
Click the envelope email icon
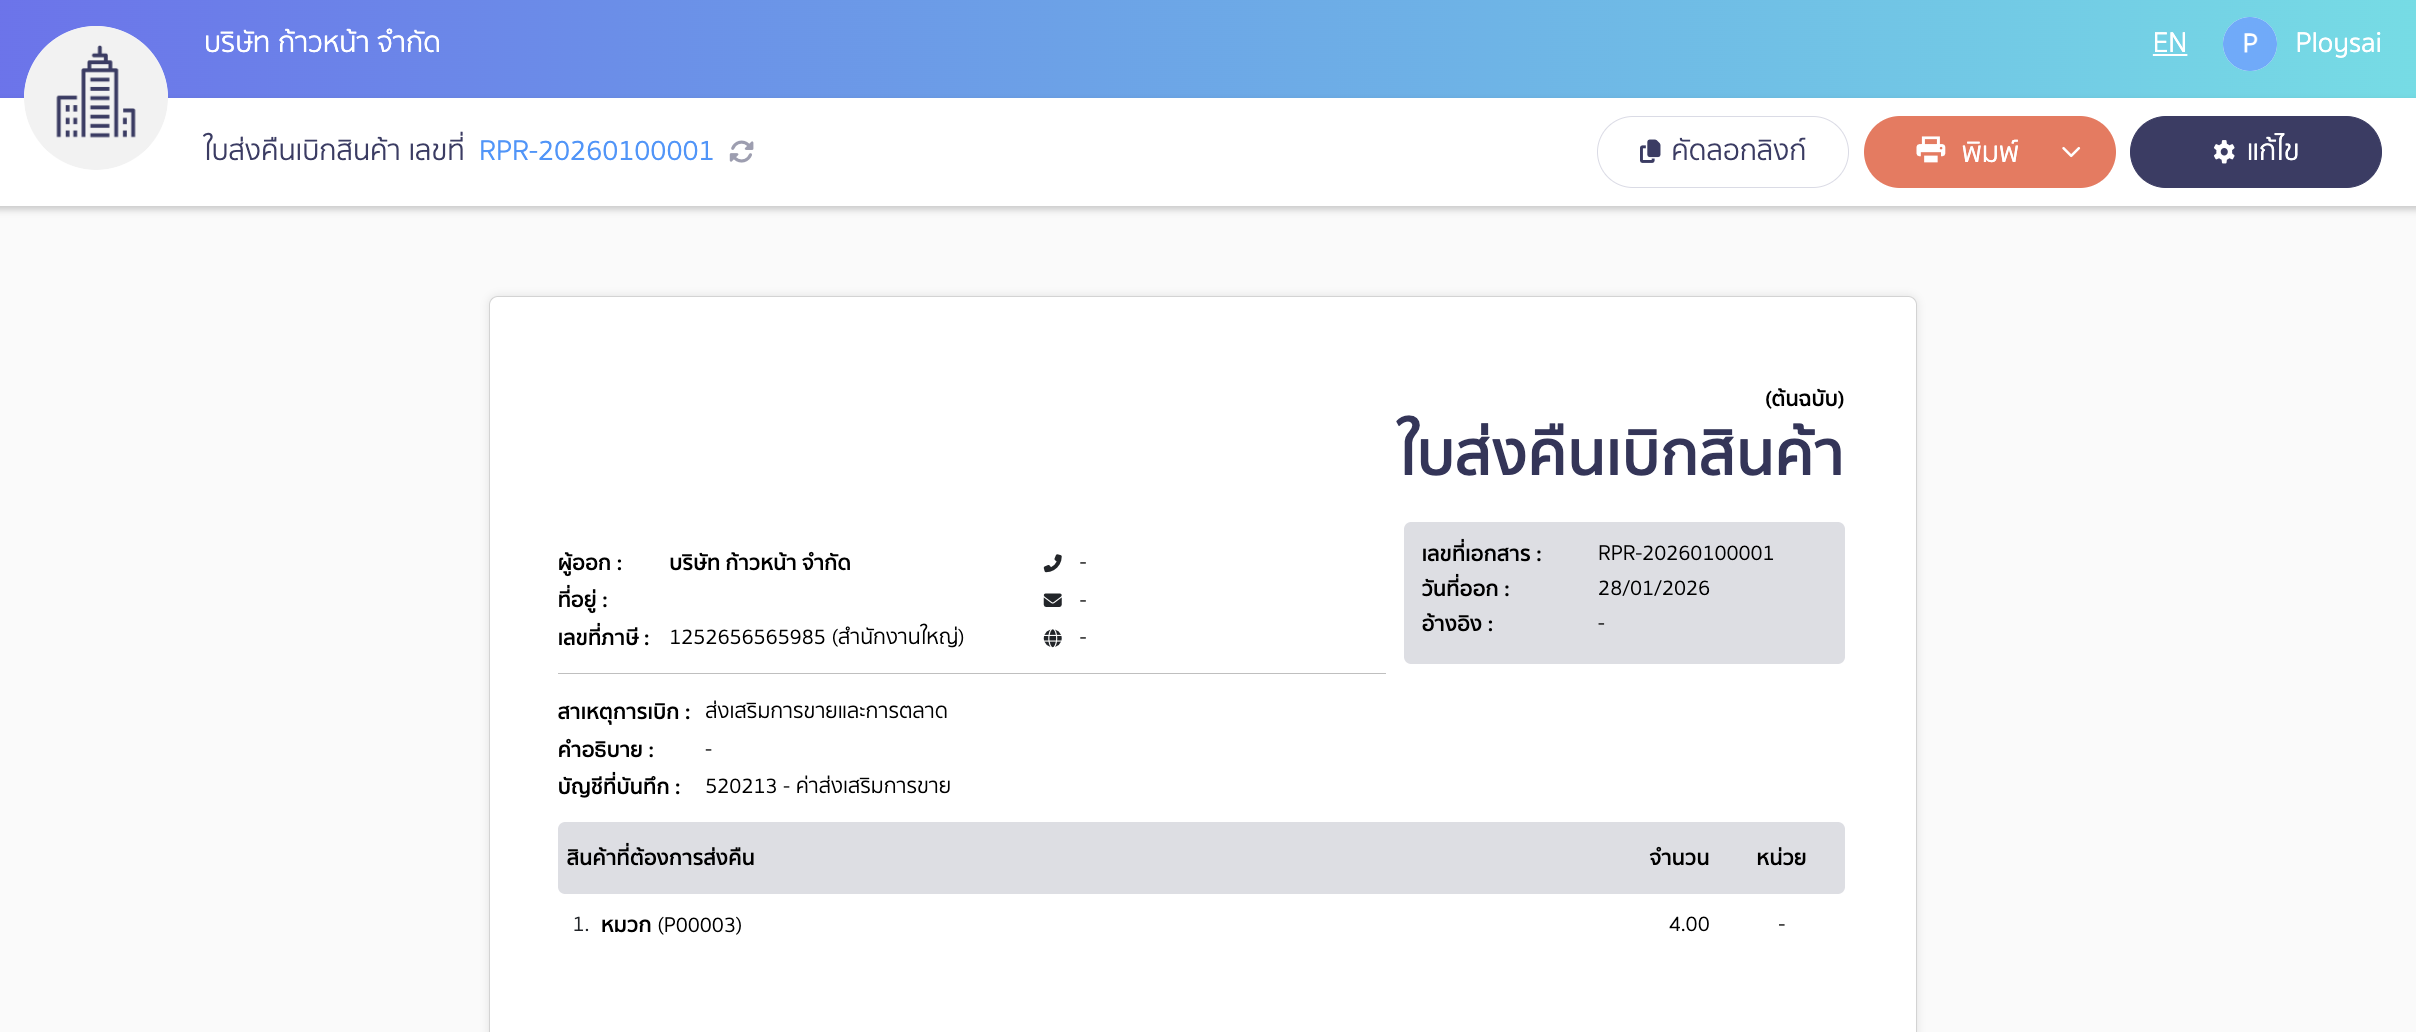click(1052, 599)
